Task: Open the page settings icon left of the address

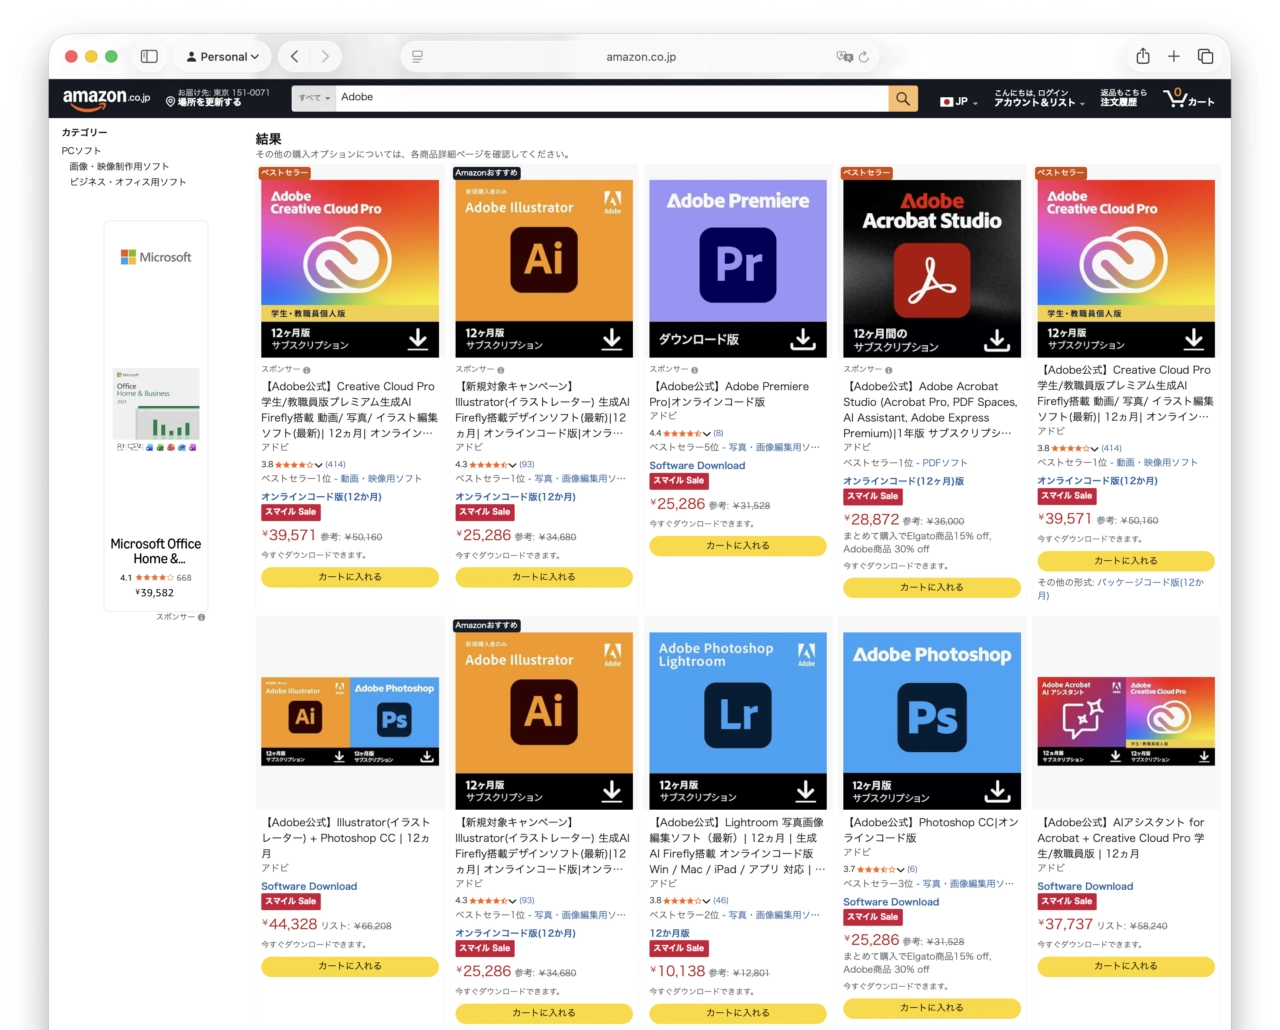Action: tap(417, 57)
